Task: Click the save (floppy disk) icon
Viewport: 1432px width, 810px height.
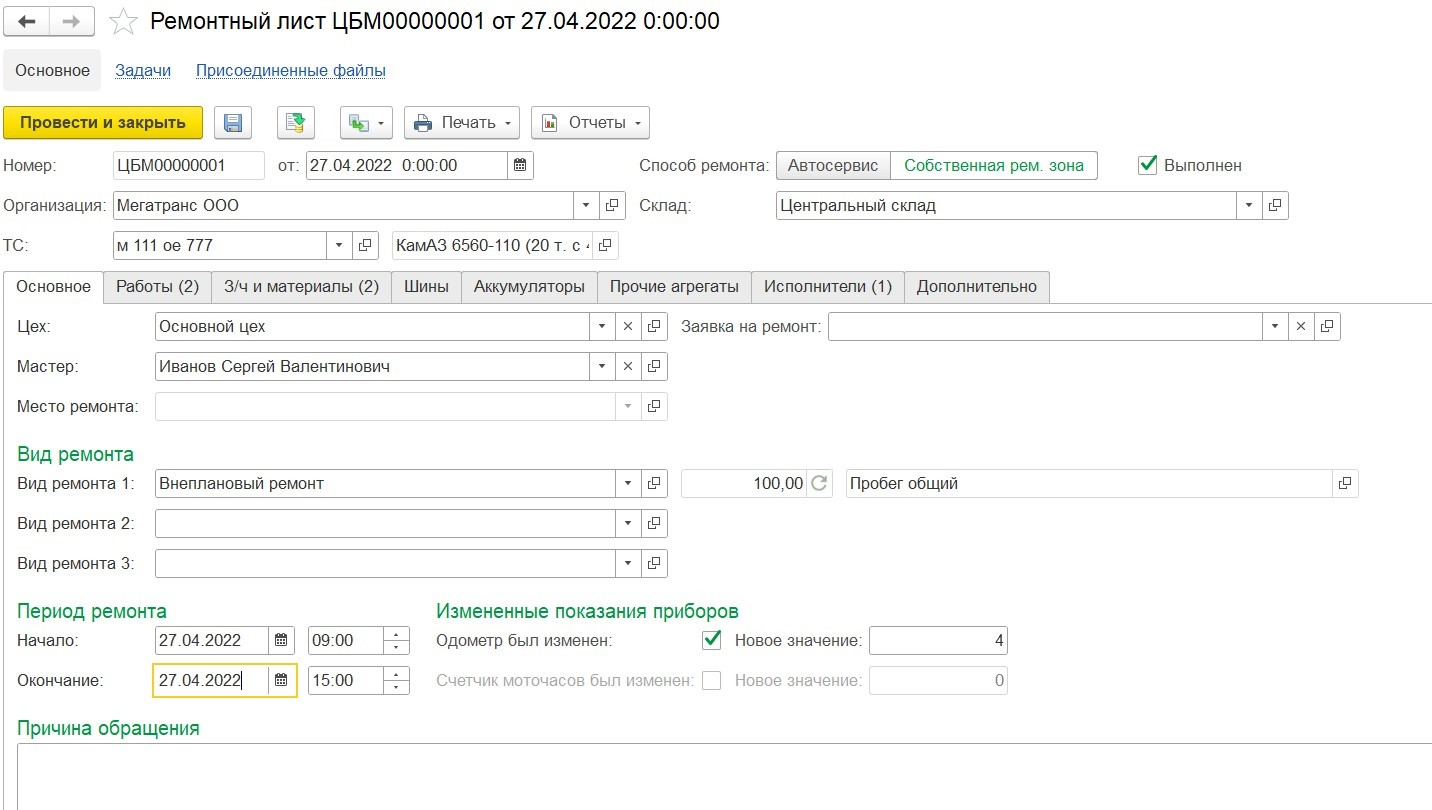Action: [x=233, y=123]
